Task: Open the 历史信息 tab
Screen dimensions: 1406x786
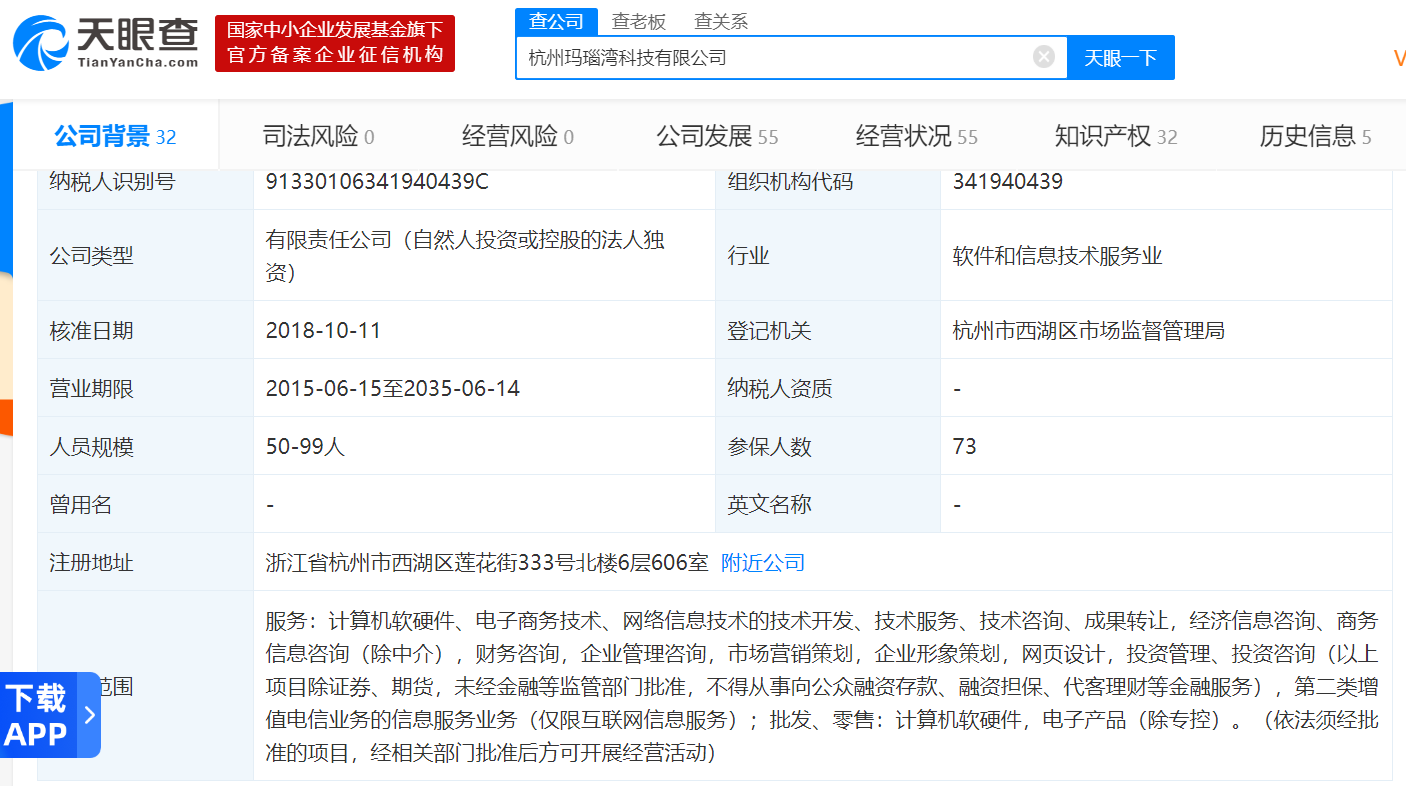Action: tap(1315, 137)
